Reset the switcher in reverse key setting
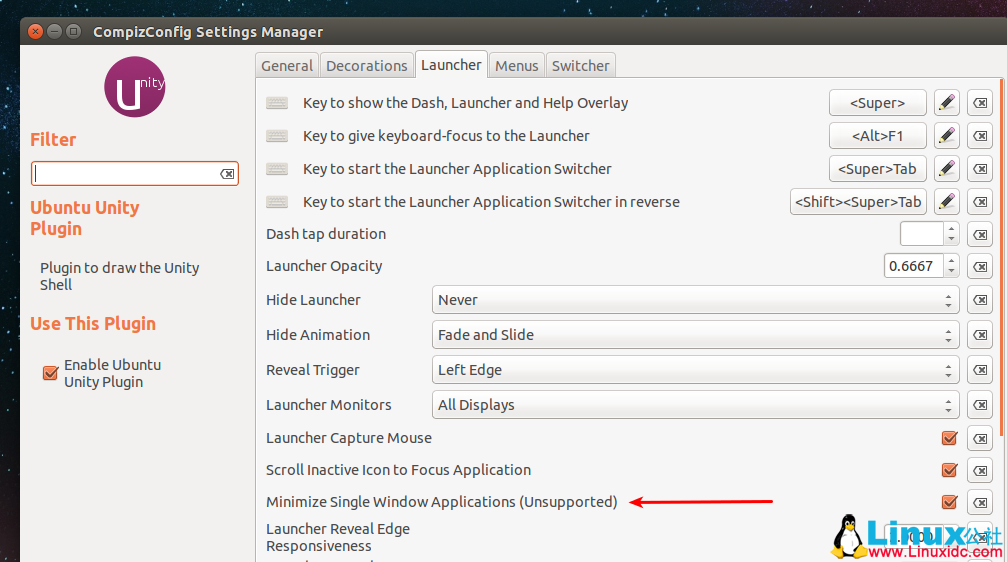Image resolution: width=1007 pixels, height=562 pixels. (980, 202)
